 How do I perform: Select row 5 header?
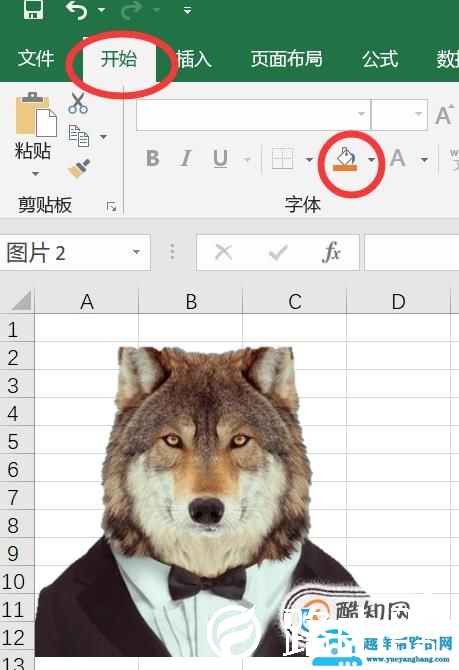click(17, 441)
